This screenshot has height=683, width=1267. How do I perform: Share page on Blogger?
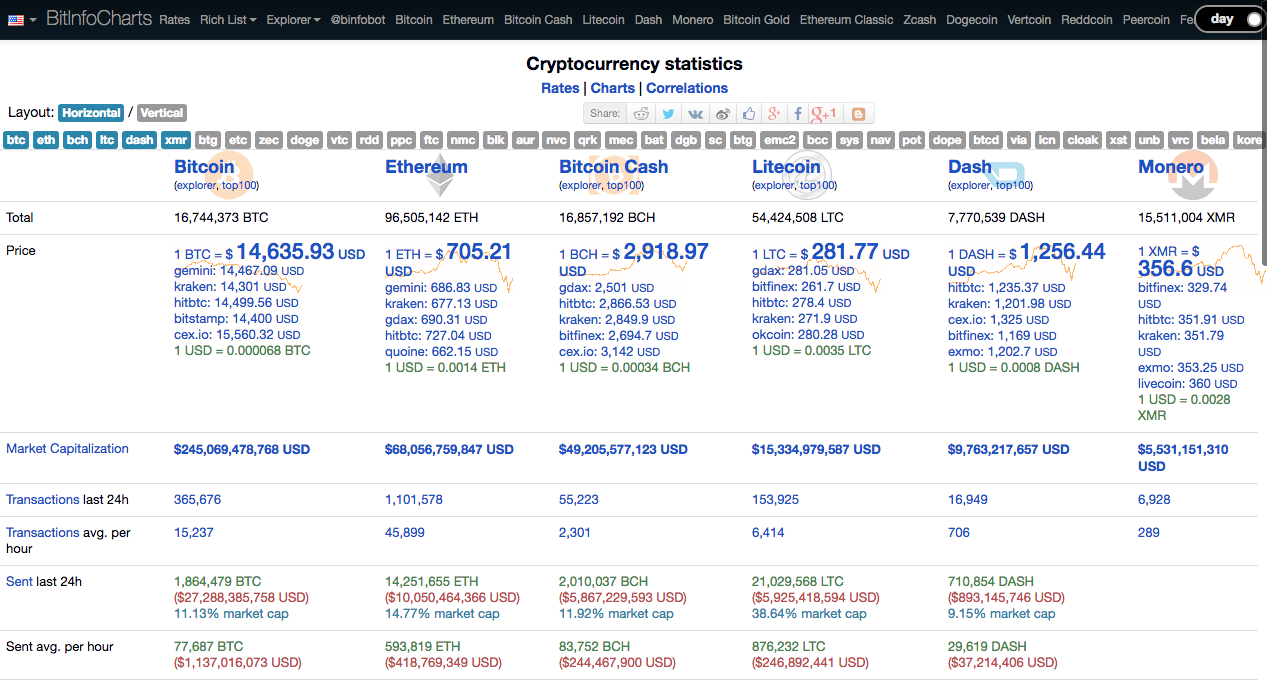pyautogui.click(x=858, y=114)
